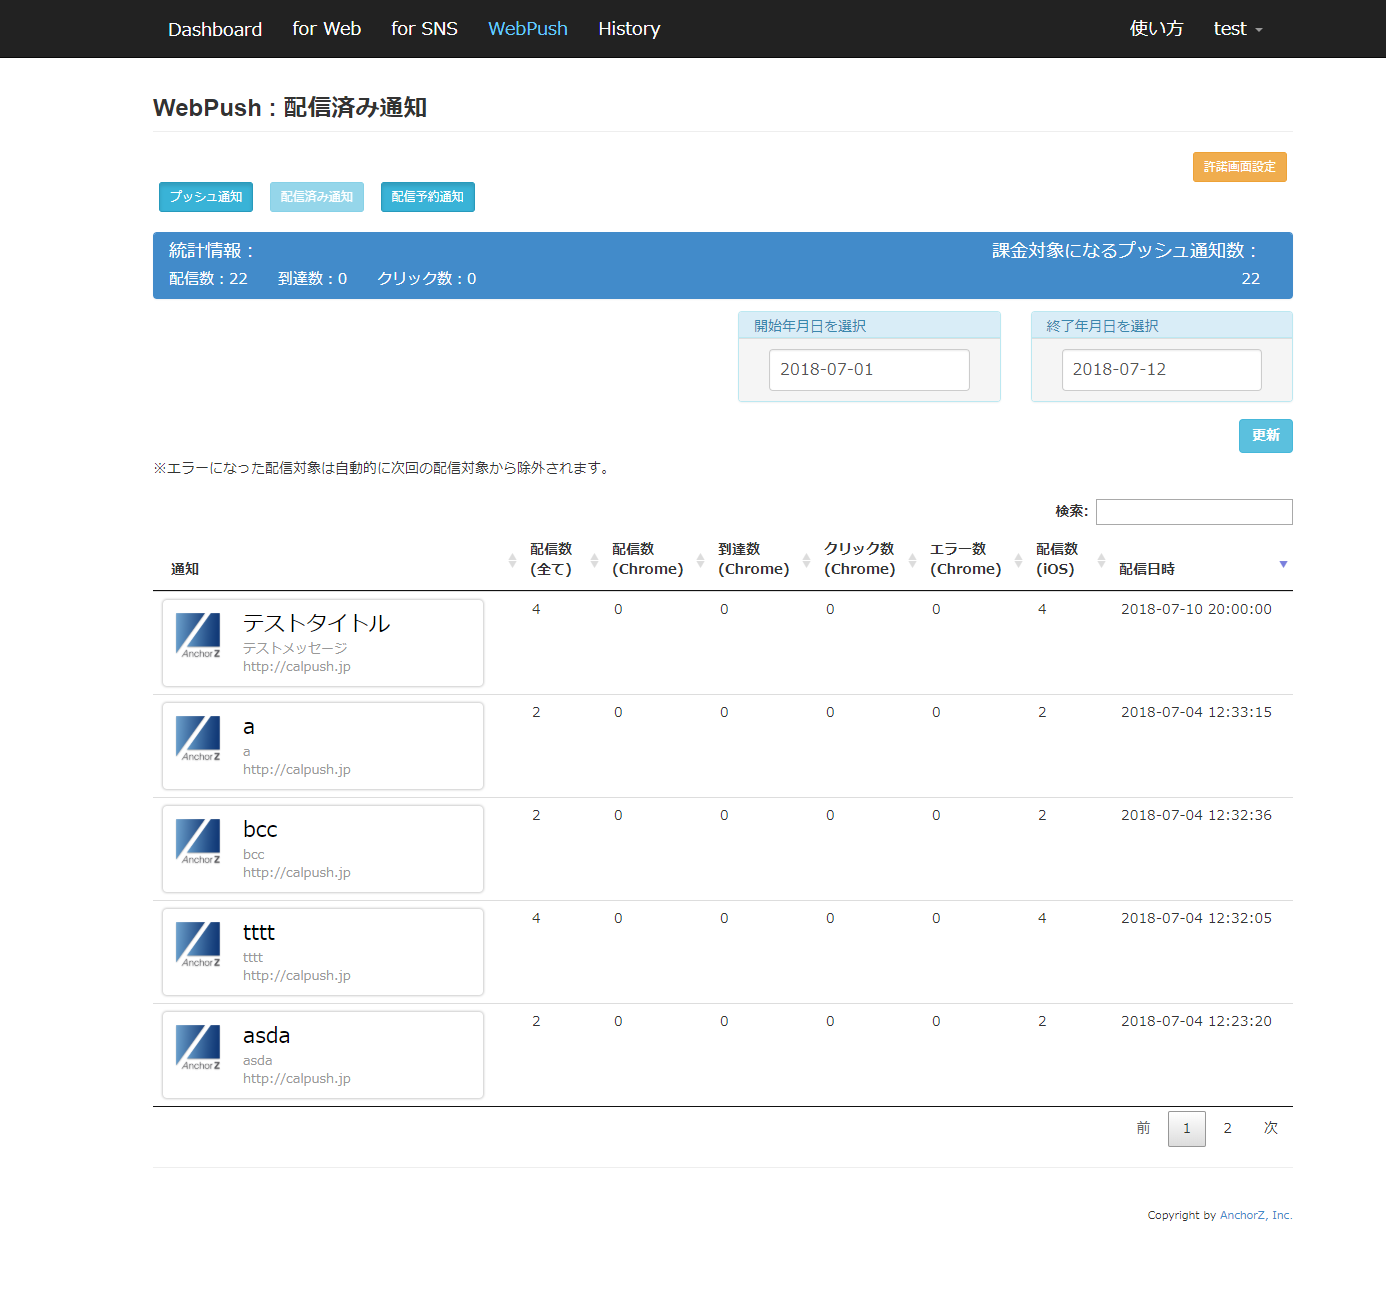Click the AnchorZ logo beside 'asda' notification
Image resolution: width=1386 pixels, height=1293 pixels.
click(x=198, y=1048)
